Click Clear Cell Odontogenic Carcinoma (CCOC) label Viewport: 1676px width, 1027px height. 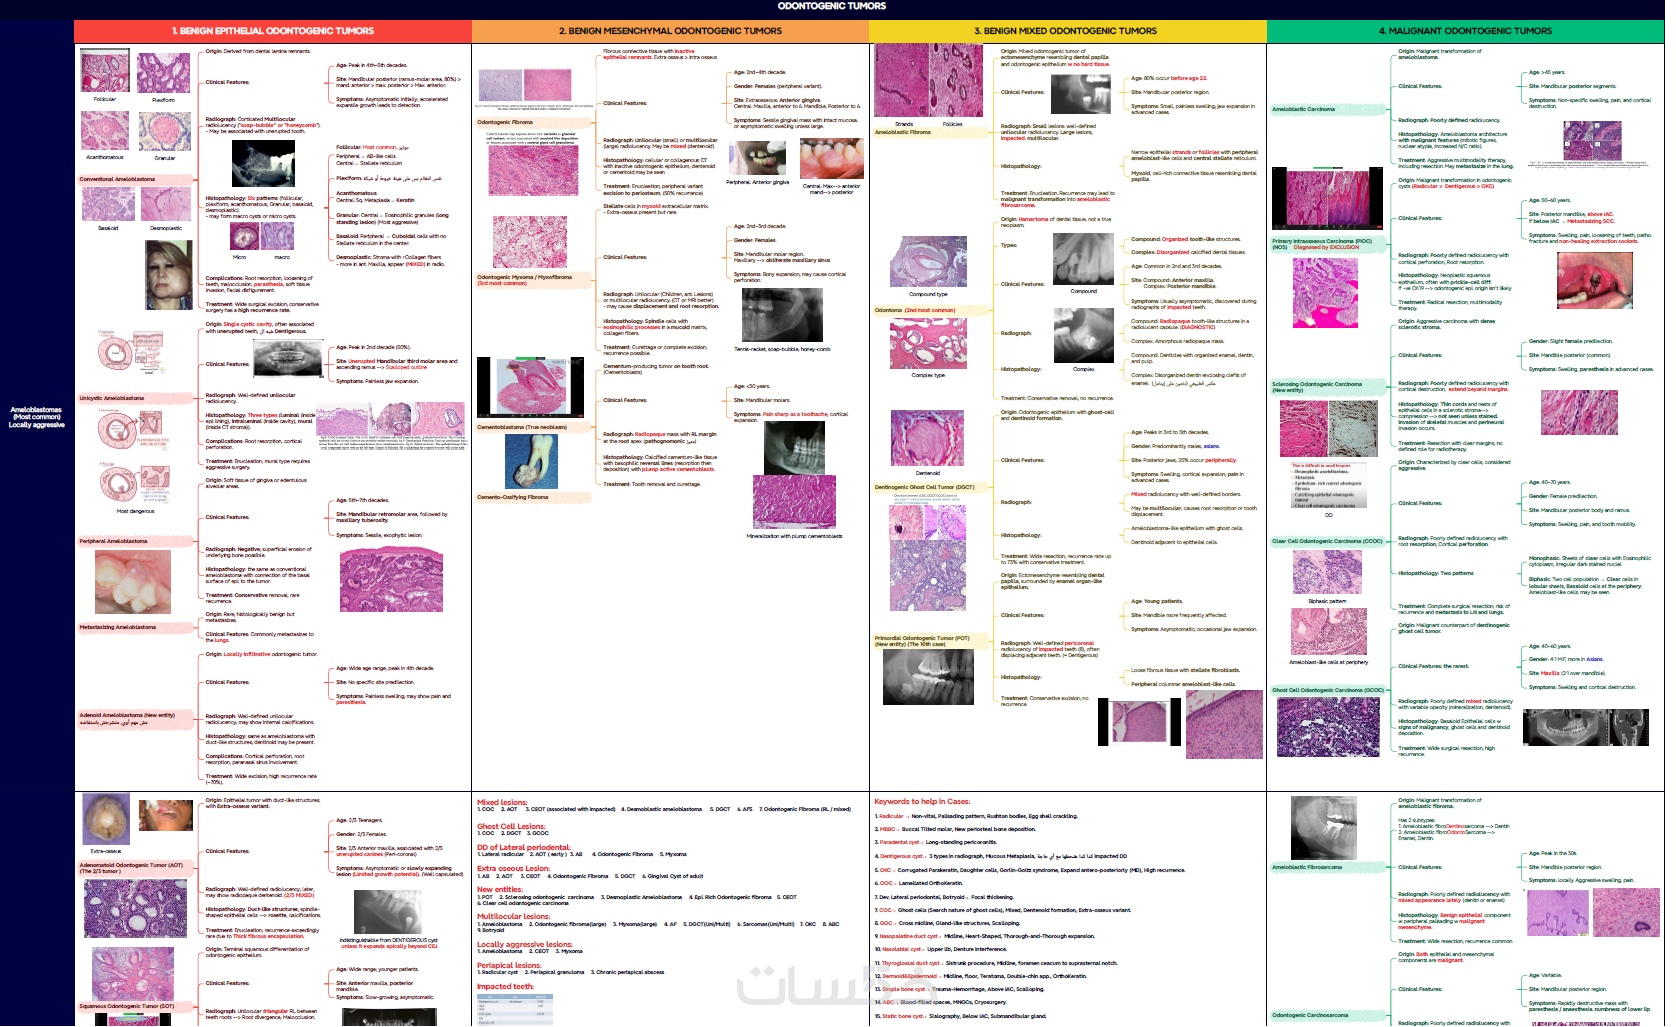point(1328,541)
